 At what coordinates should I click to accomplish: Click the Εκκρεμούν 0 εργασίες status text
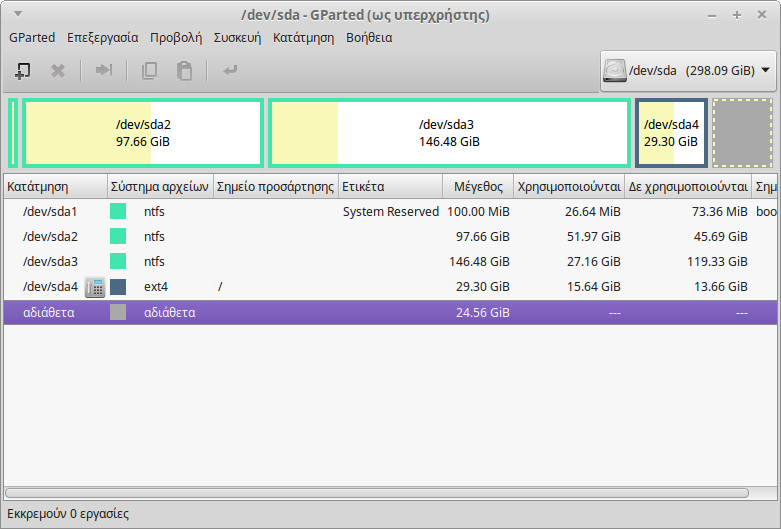tap(68, 514)
